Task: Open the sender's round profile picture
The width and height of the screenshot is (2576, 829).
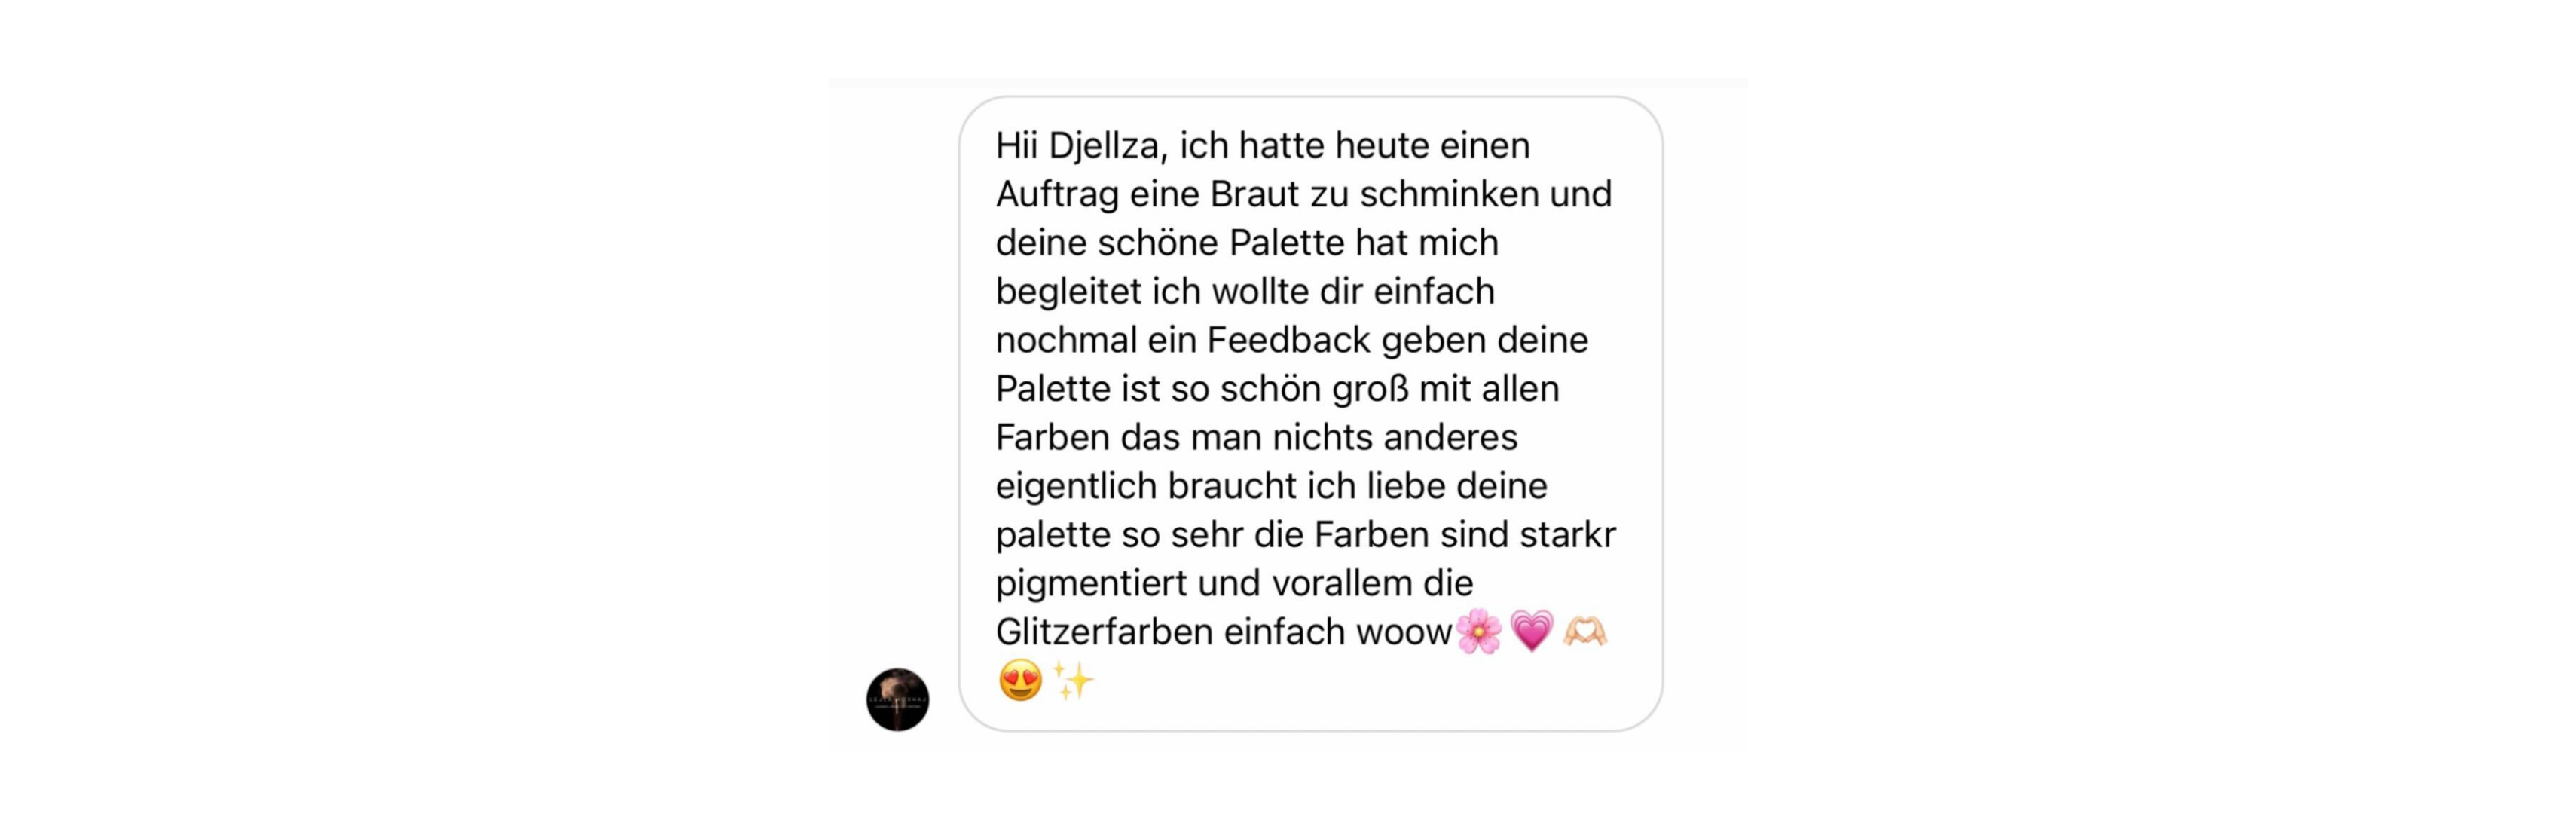Action: (x=897, y=699)
